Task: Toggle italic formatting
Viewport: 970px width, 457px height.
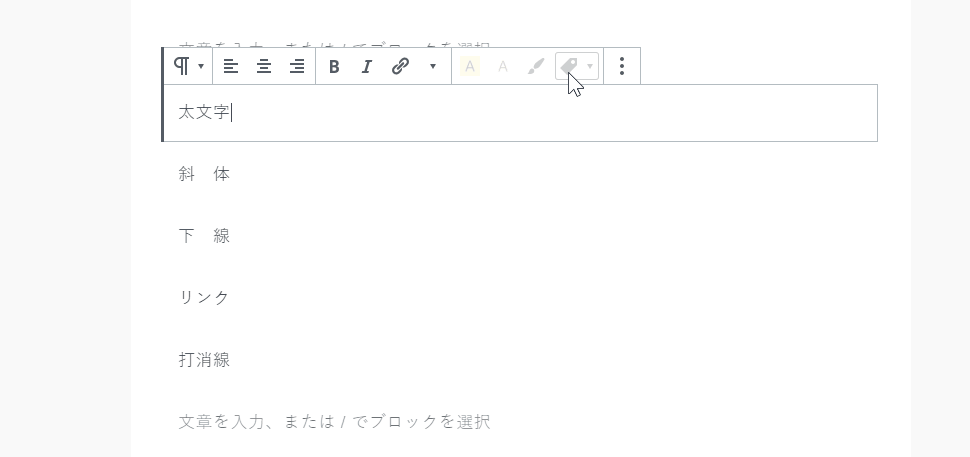Action: click(x=367, y=66)
